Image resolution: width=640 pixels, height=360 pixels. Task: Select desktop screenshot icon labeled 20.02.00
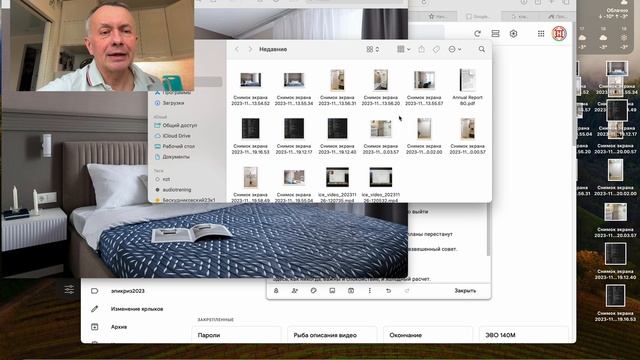pyautogui.click(x=615, y=178)
